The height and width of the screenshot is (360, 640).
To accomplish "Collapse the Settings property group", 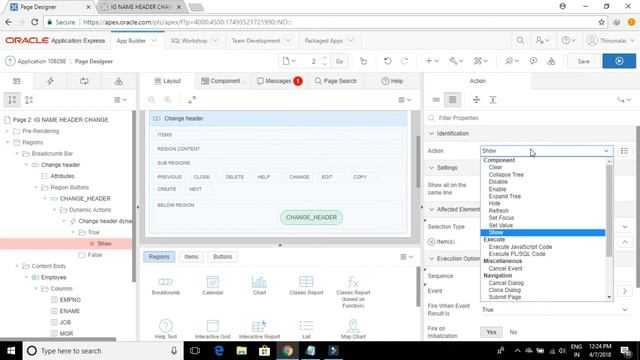I will point(431,168).
